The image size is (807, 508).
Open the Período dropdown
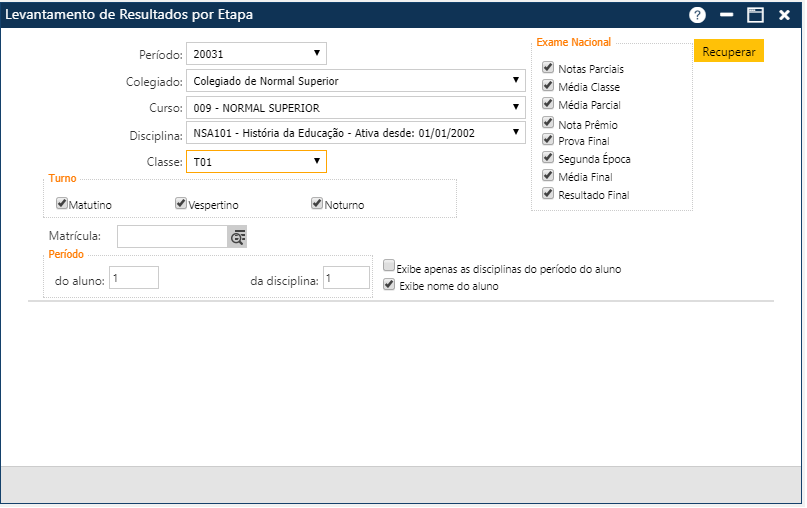(256, 54)
